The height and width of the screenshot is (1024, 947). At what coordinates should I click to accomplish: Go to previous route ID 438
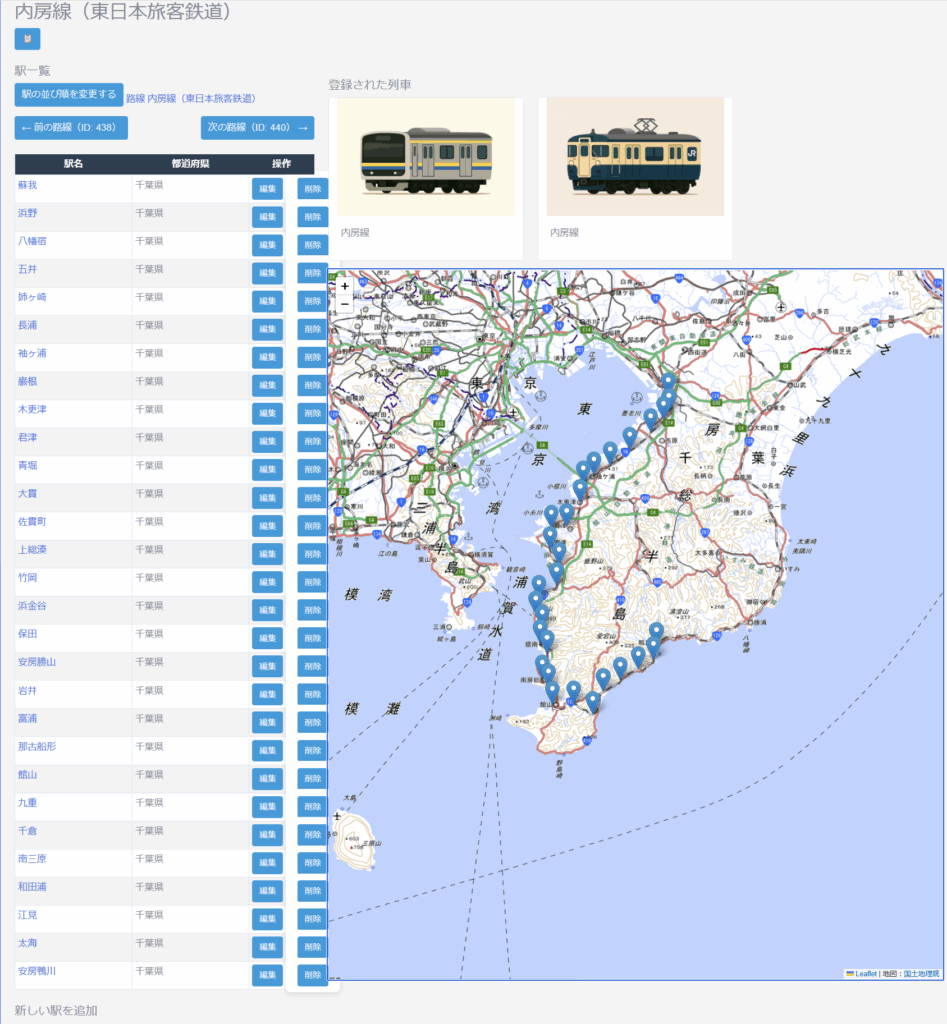71,128
